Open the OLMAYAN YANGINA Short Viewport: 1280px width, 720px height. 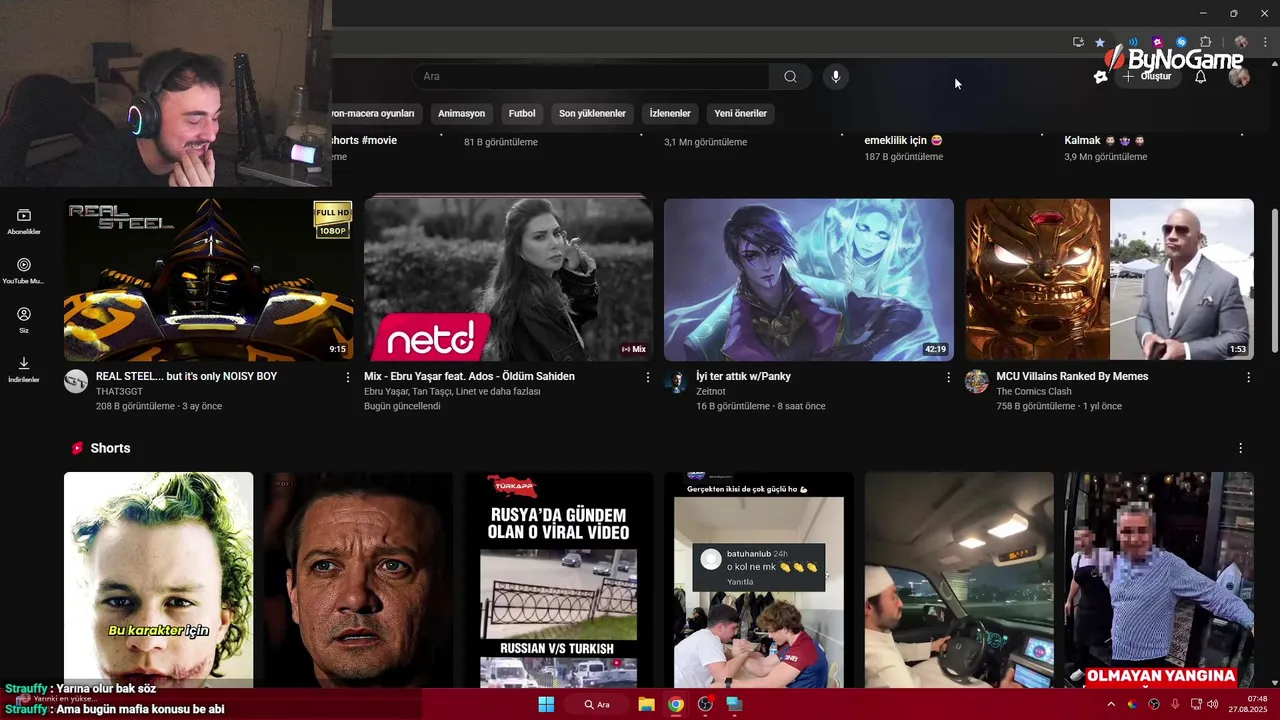[x=1159, y=580]
